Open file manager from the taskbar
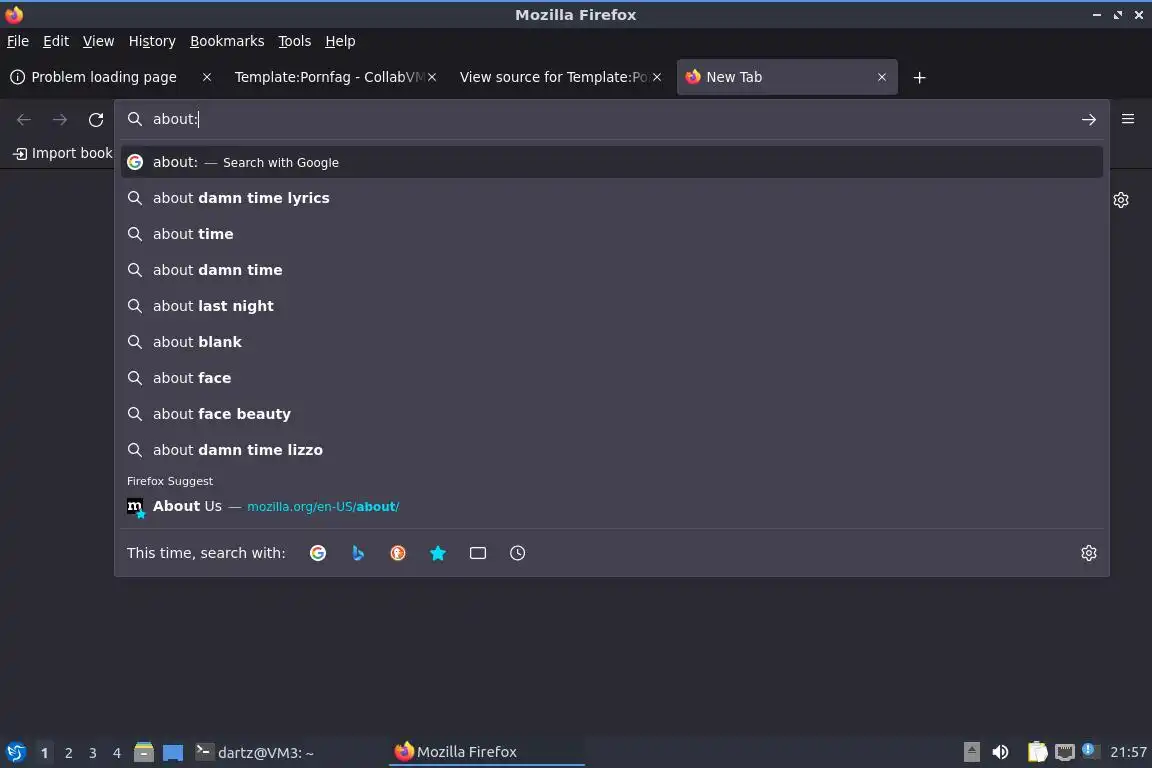The height and width of the screenshot is (768, 1152). [x=144, y=753]
